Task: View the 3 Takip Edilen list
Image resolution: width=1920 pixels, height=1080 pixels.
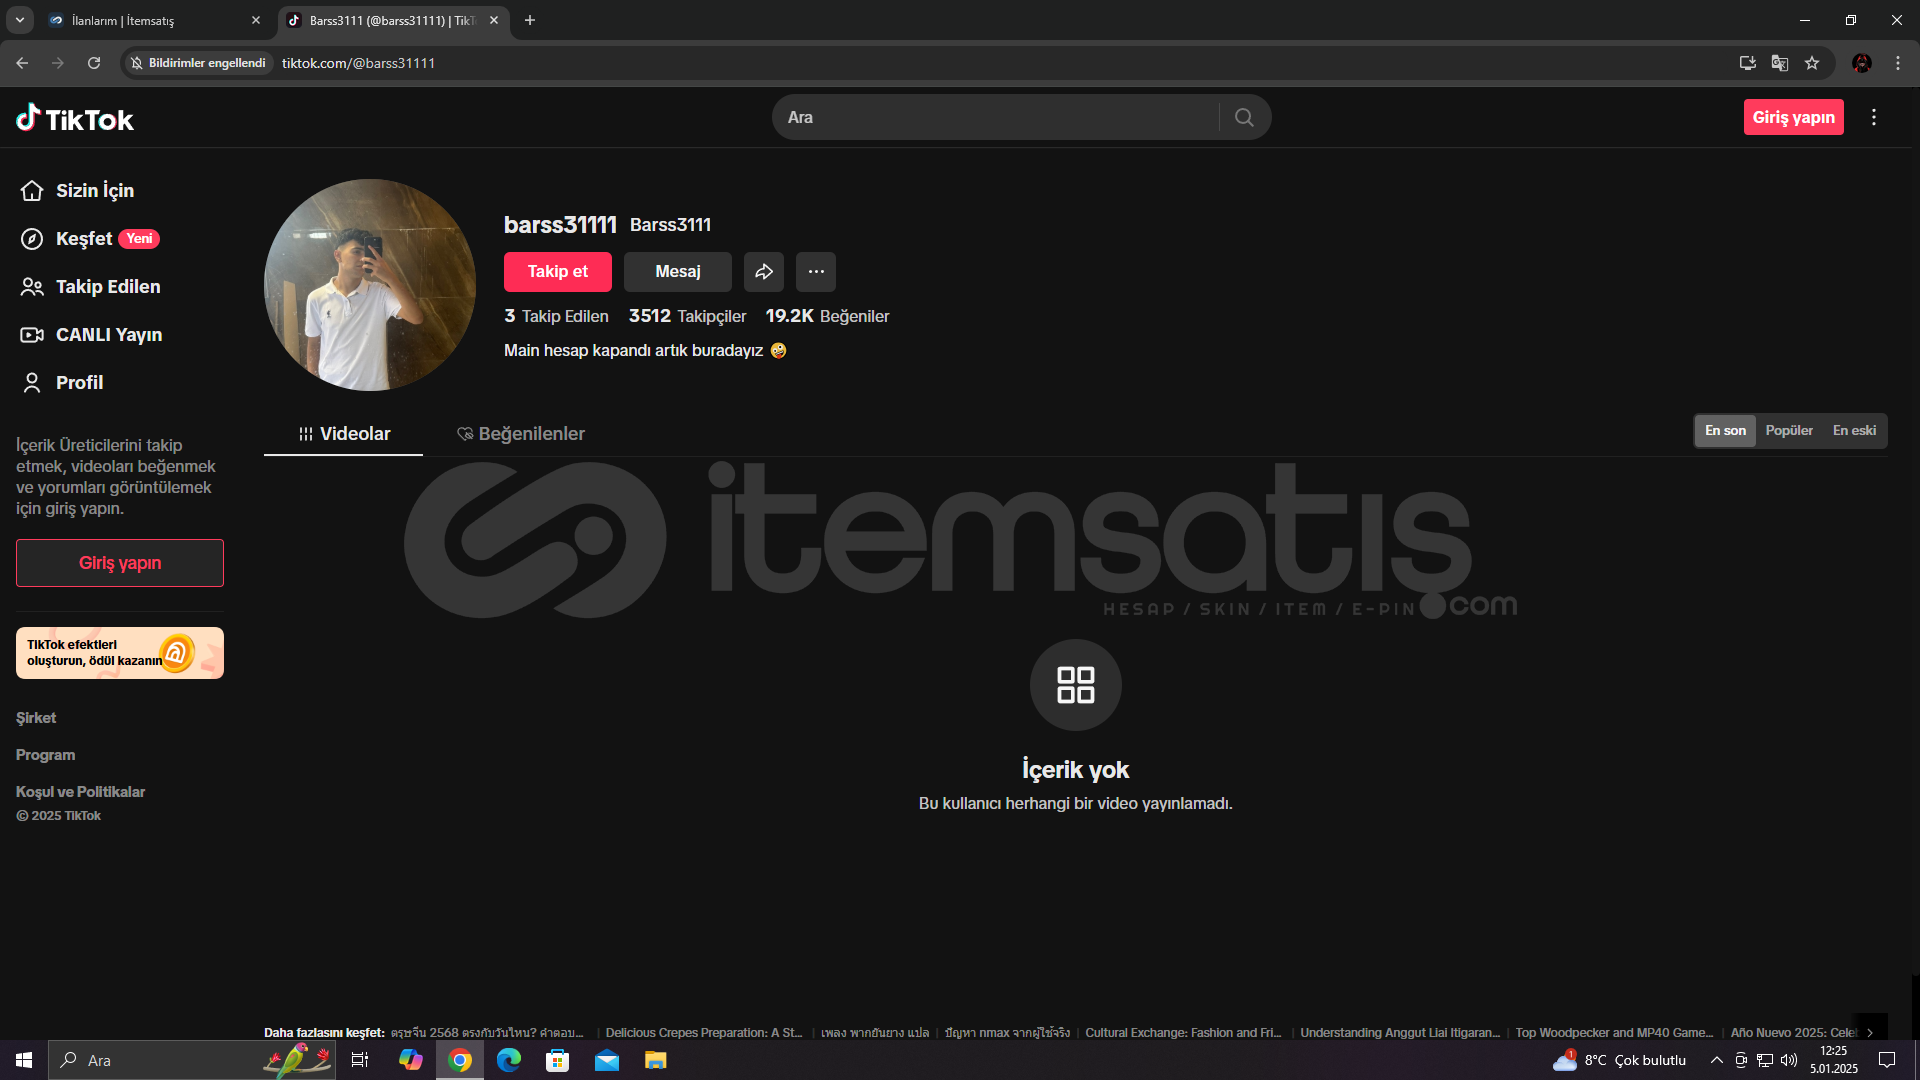Action: (556, 316)
